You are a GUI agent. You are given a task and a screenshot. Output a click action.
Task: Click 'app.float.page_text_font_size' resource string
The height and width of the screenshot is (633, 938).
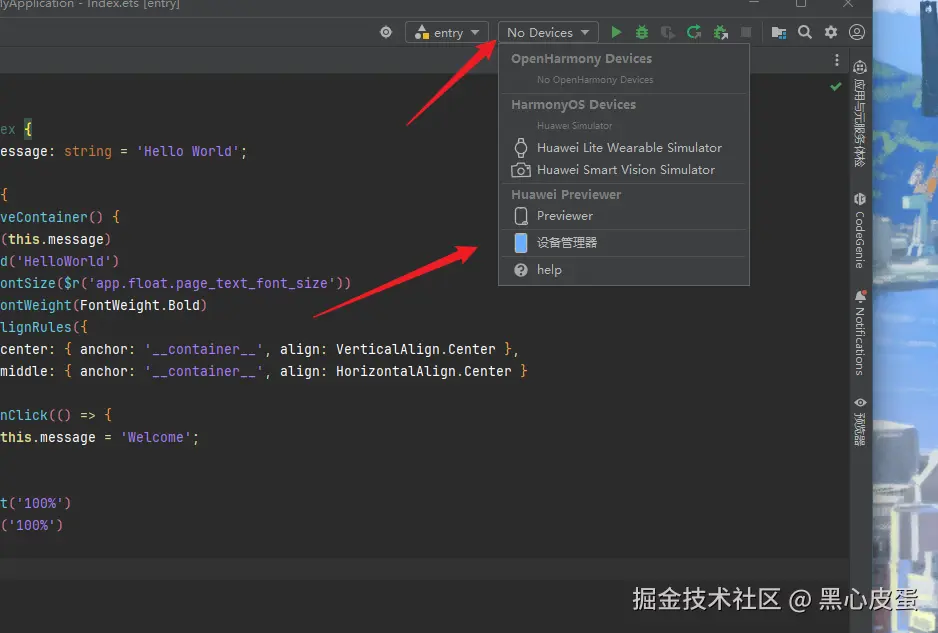pyautogui.click(x=212, y=284)
